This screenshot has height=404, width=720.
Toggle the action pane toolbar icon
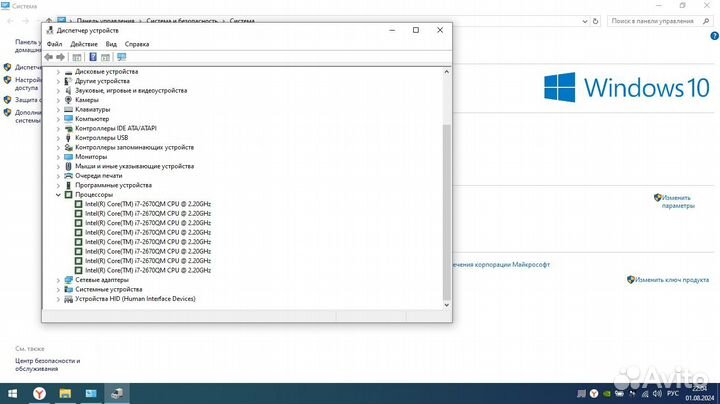pyautogui.click(x=106, y=57)
